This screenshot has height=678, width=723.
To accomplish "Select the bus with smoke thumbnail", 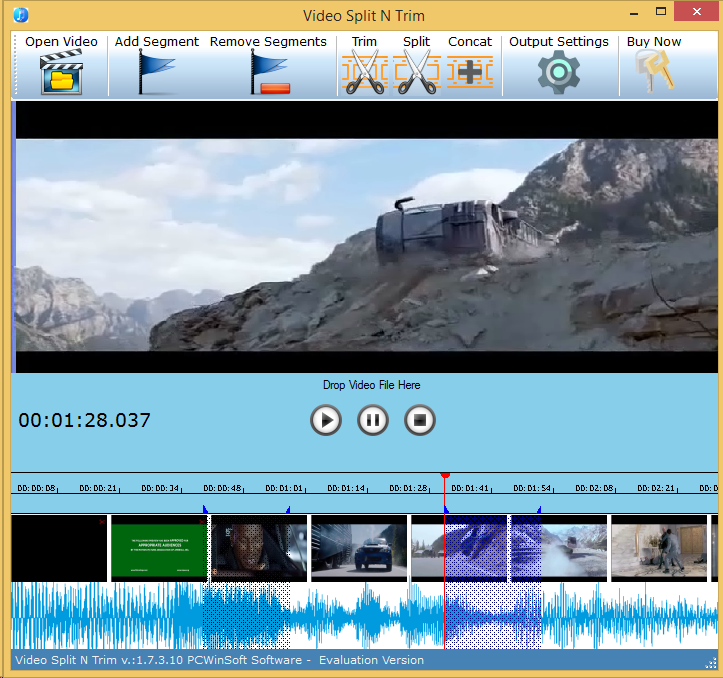I will [x=559, y=548].
